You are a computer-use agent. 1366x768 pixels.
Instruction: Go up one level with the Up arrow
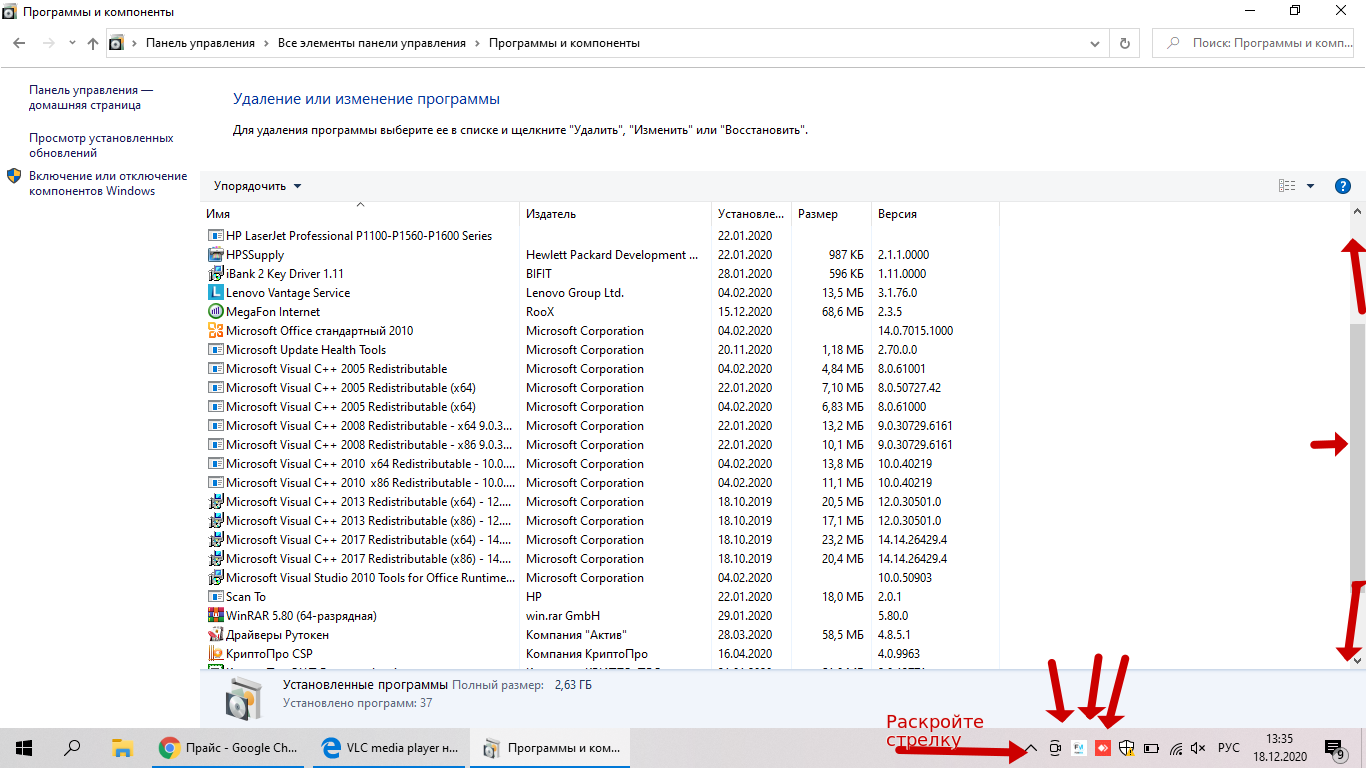[93, 43]
